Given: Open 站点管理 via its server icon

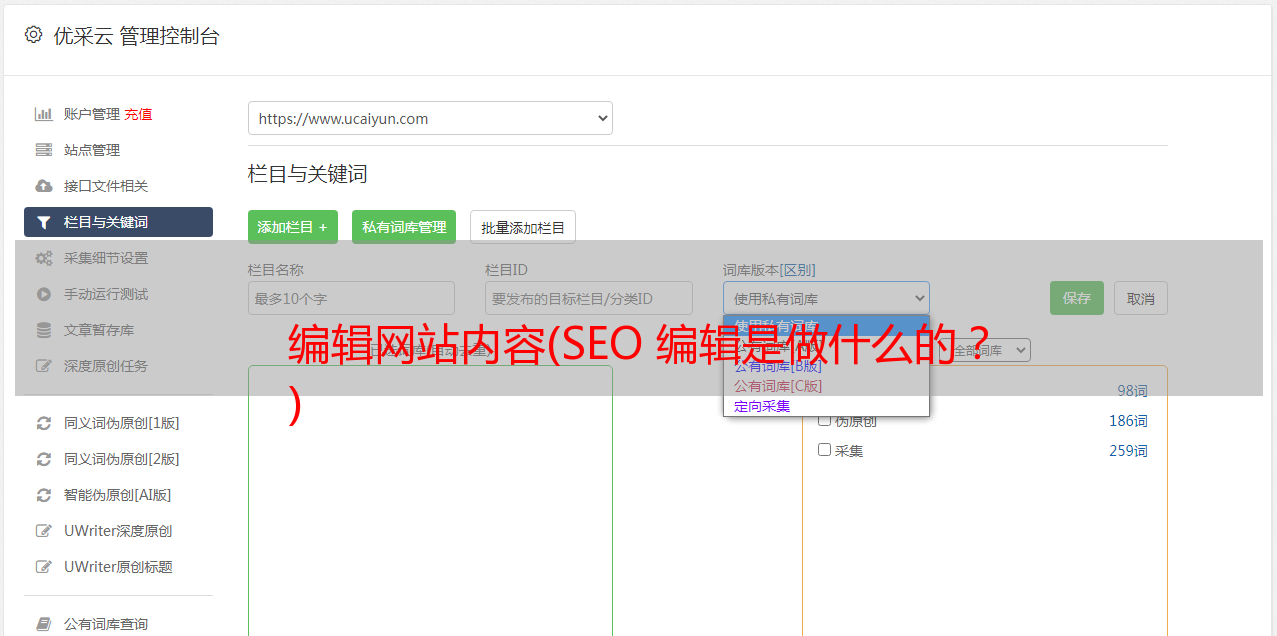Looking at the screenshot, I should point(43,150).
